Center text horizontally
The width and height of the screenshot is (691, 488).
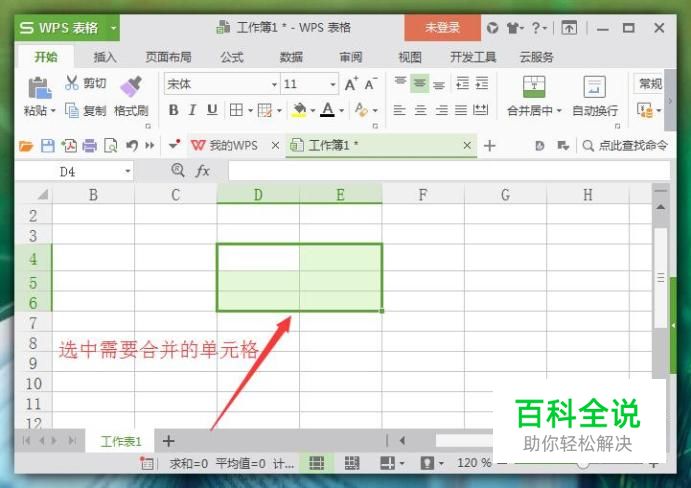420,110
